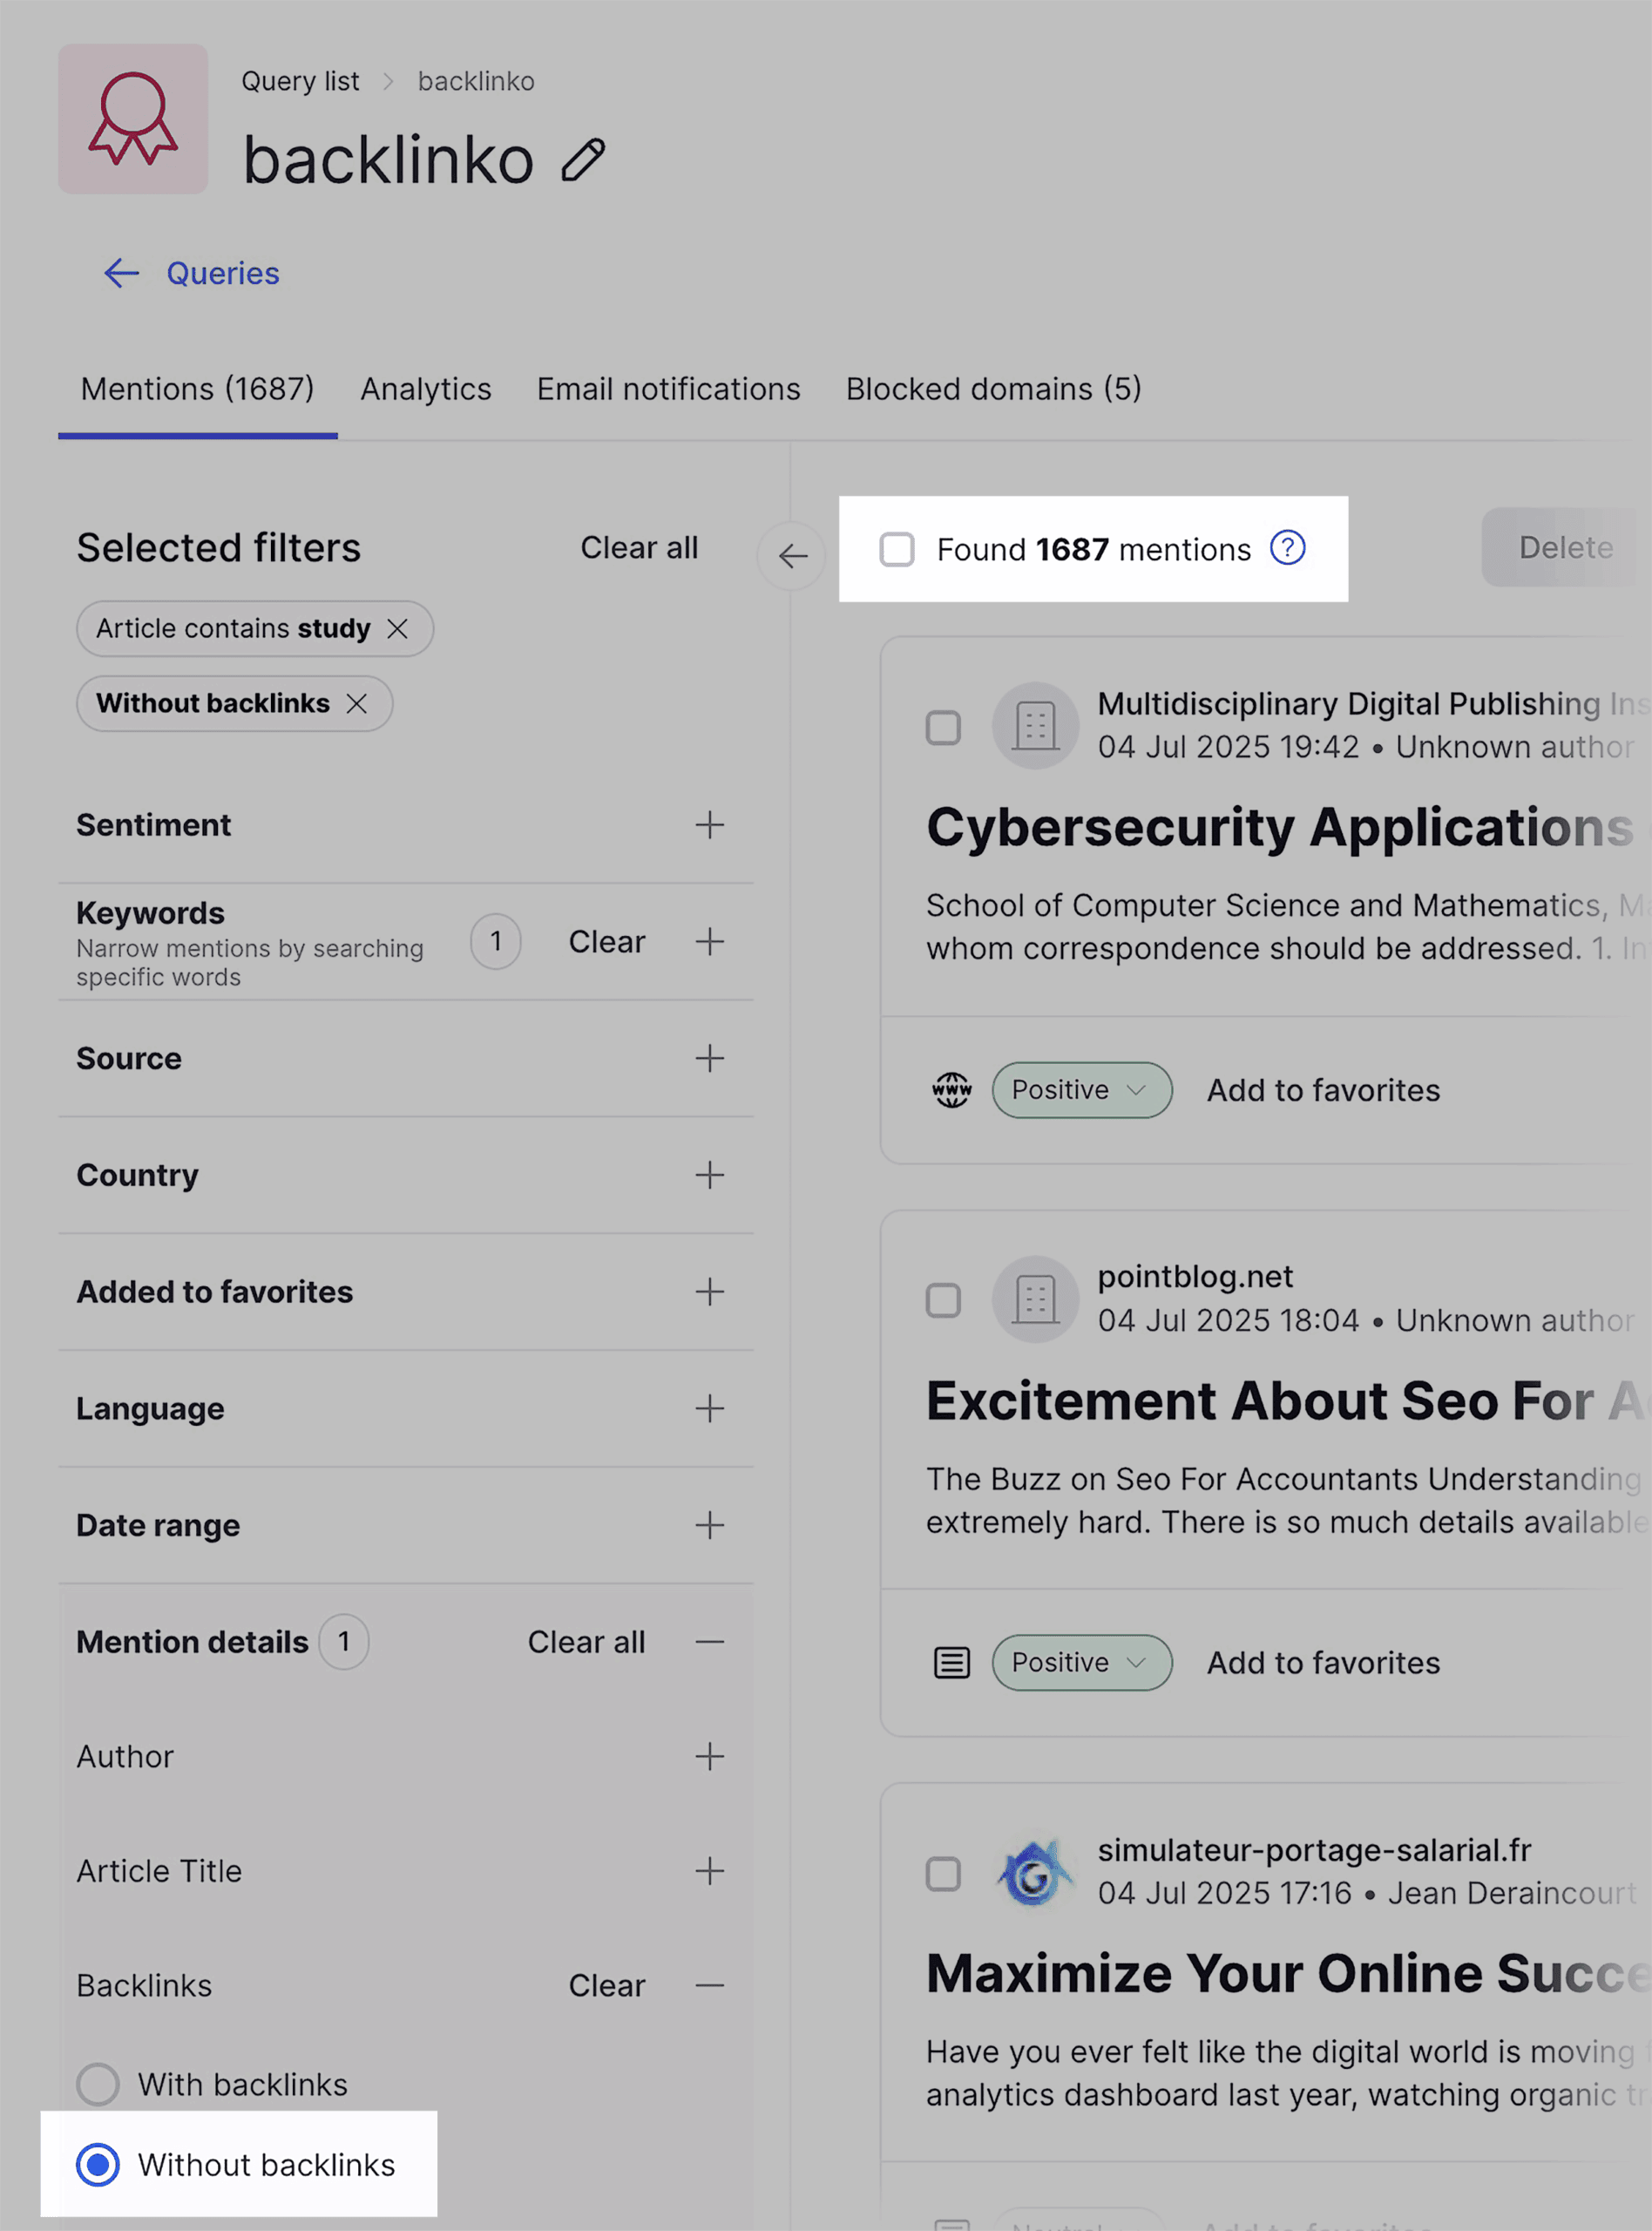Expand the Source filter section
This screenshot has width=1652, height=2231.
pos(710,1058)
